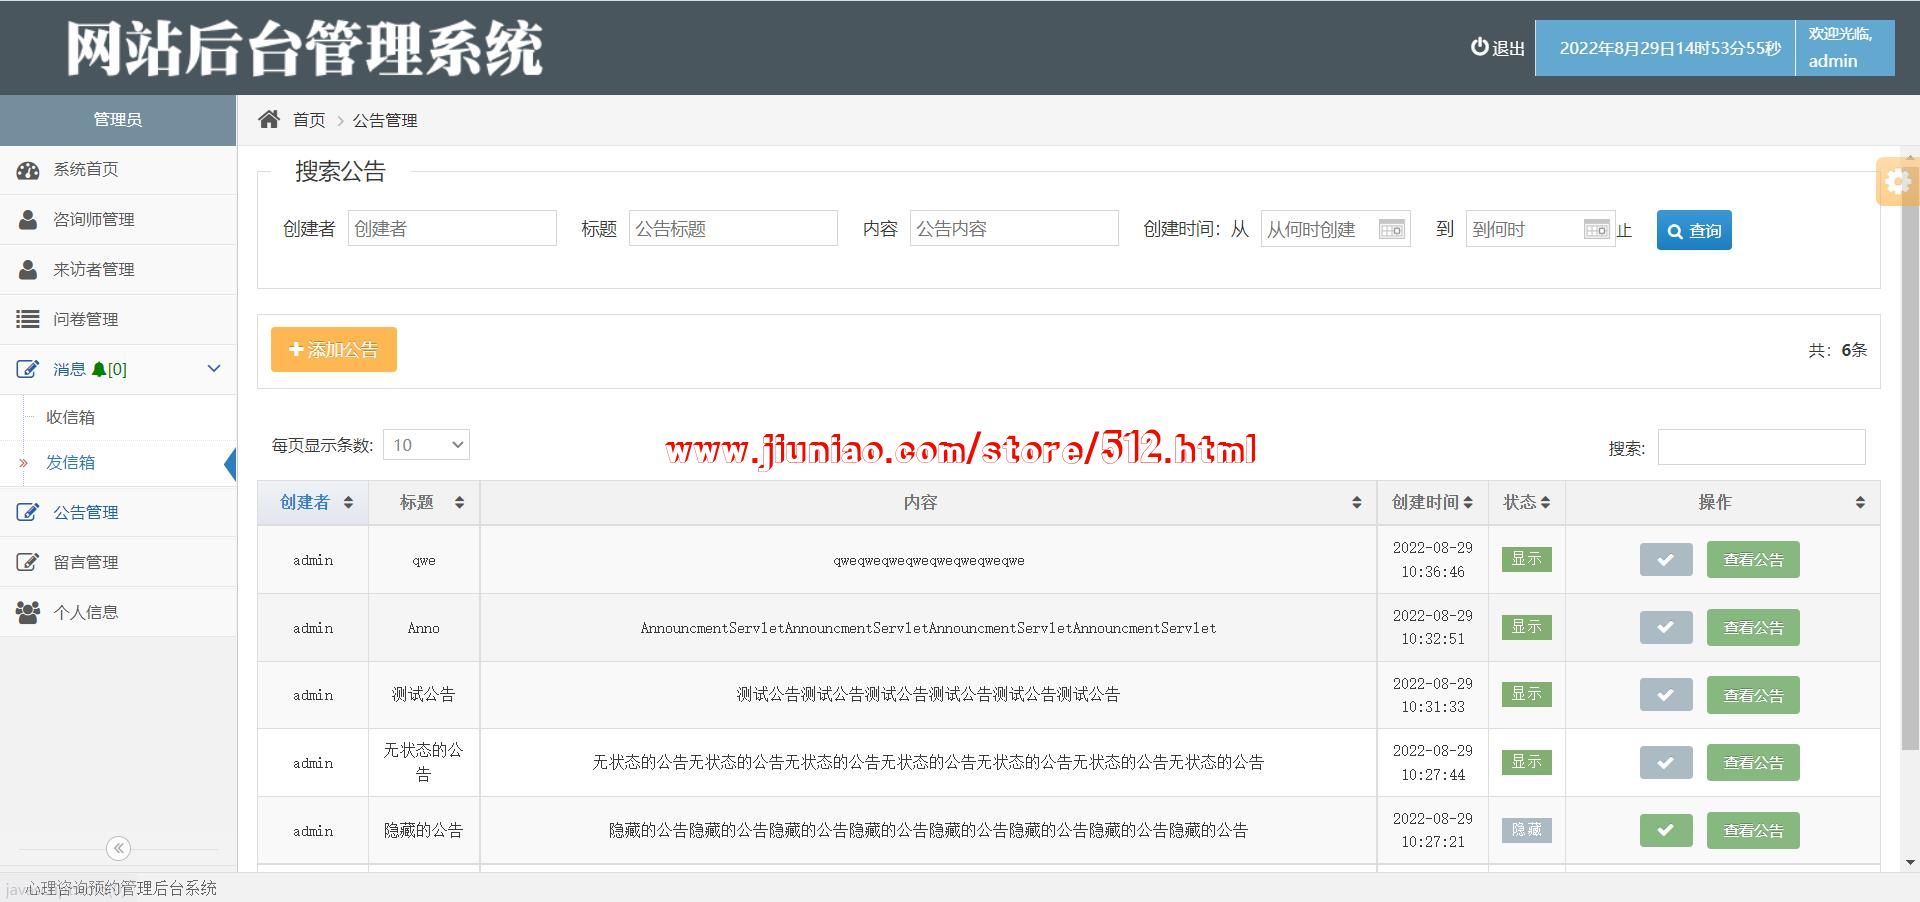
Task: Focus the 公告内容 input field
Action: (x=1014, y=229)
